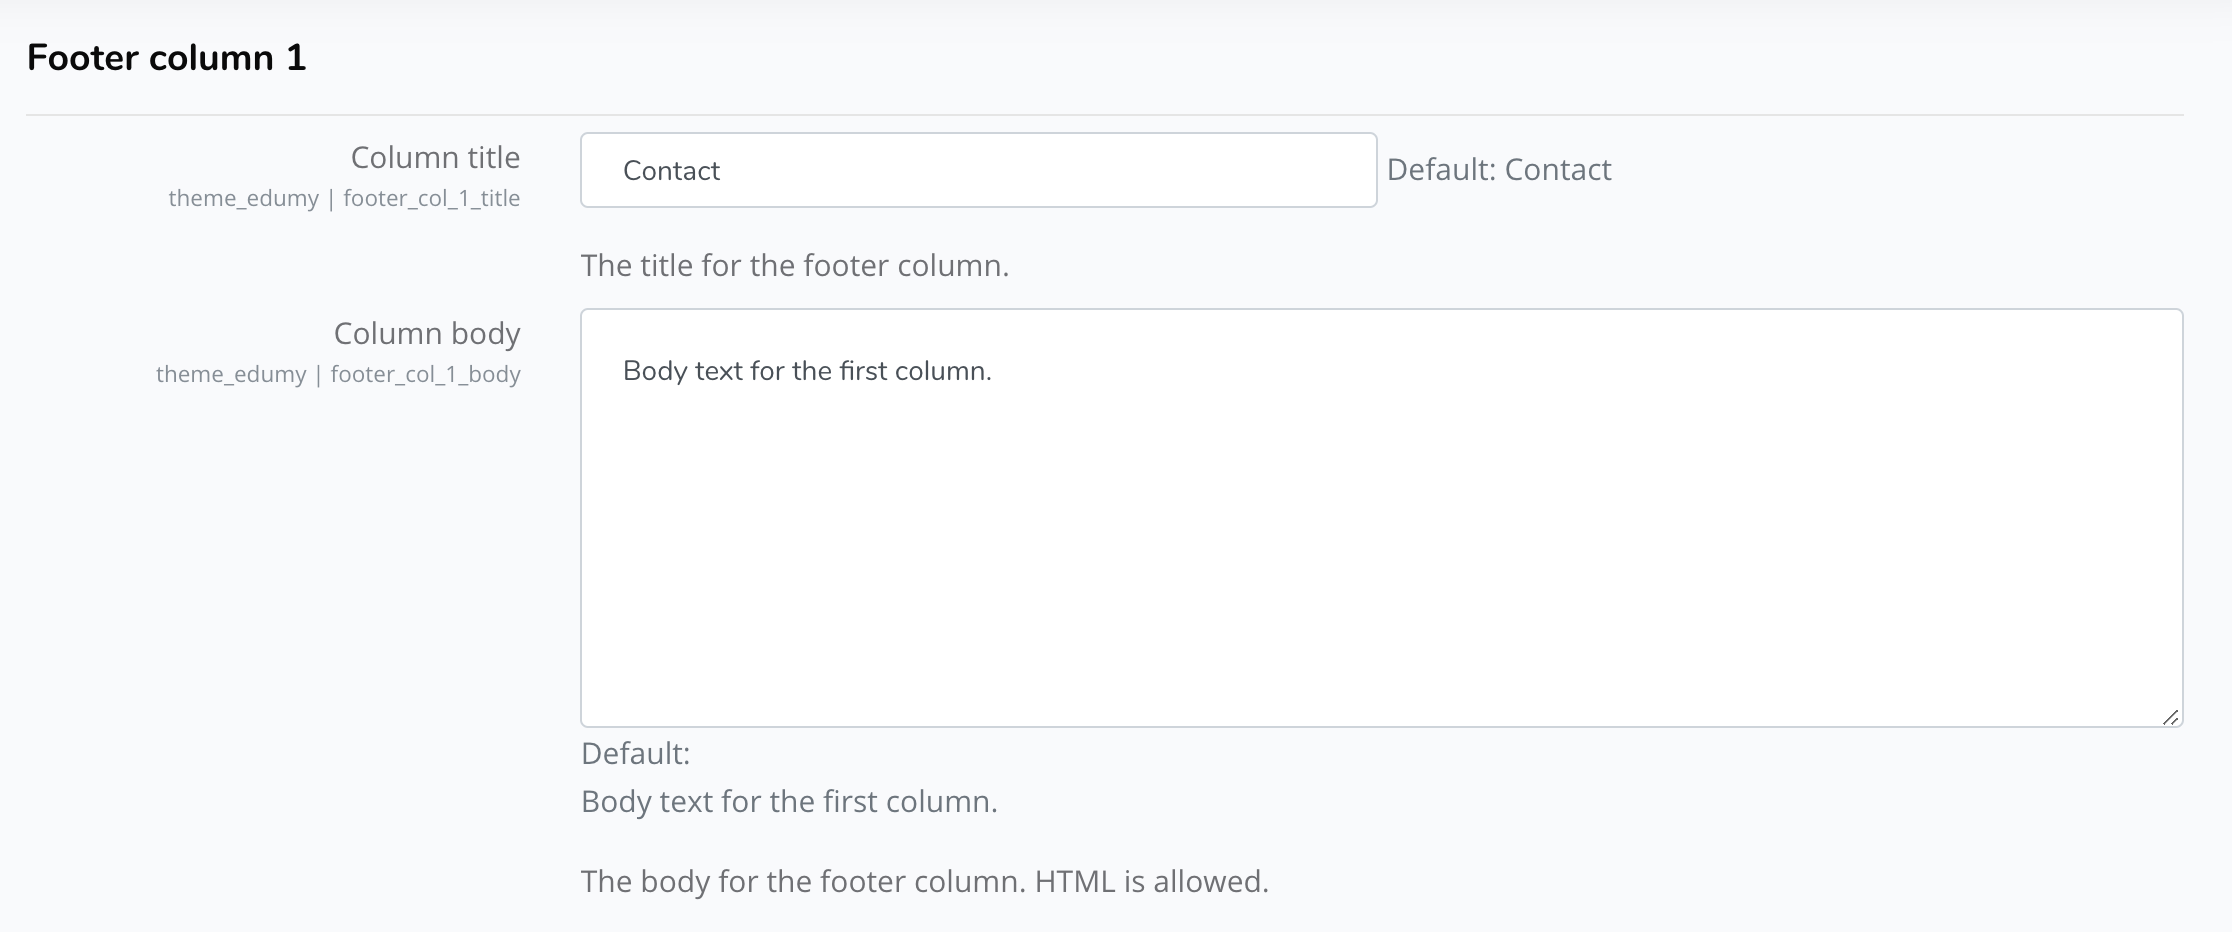
Task: Place cursor in body text inside text area
Action: pyautogui.click(x=807, y=371)
